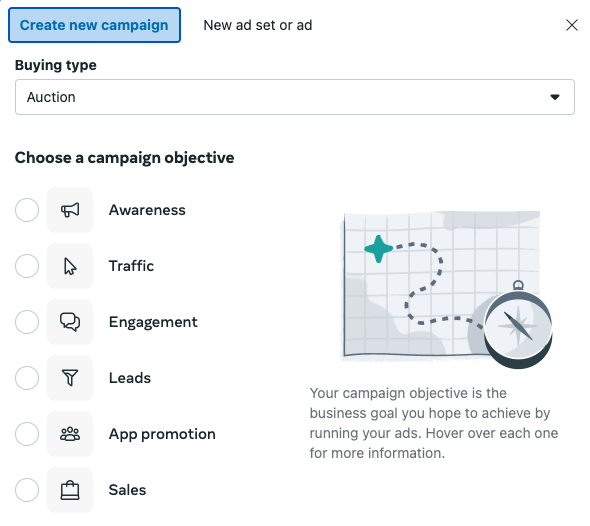The image size is (590, 526).
Task: Click the App promotion people icon
Action: point(70,434)
